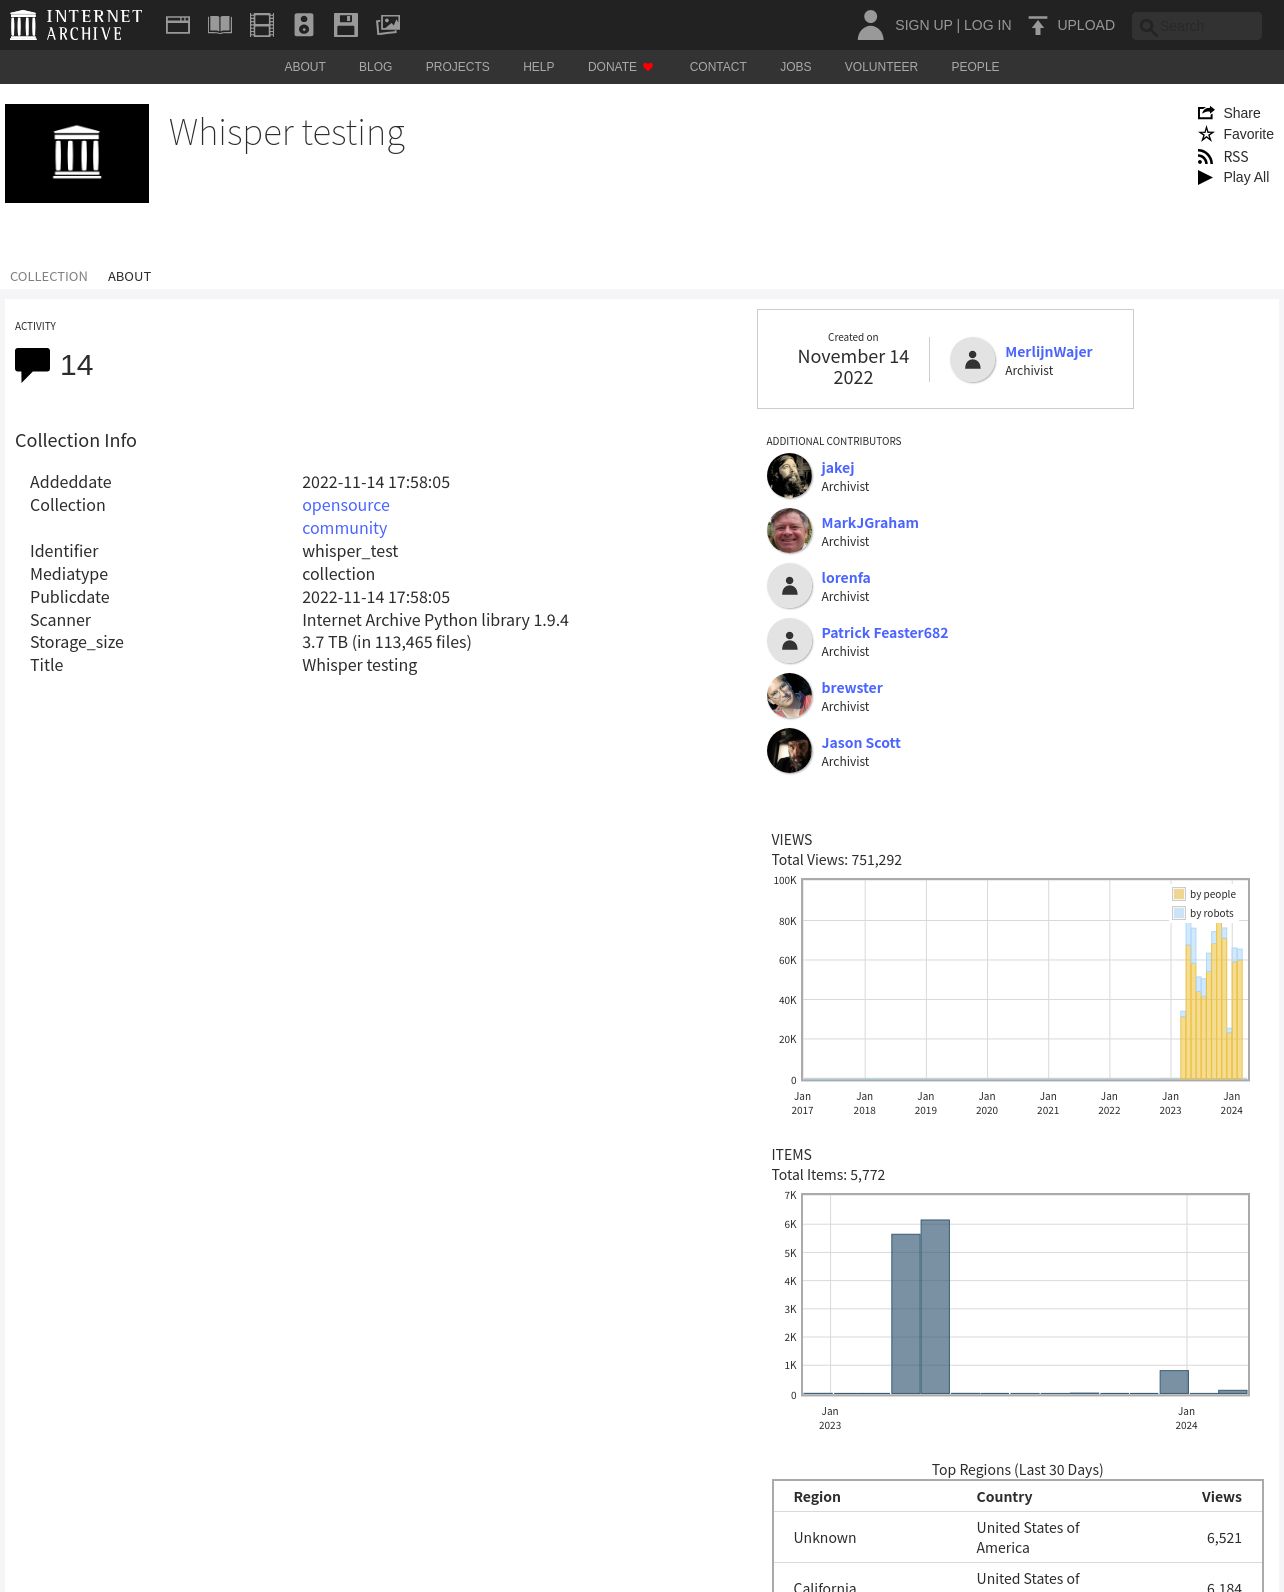Click lorenfa's avatar placeholder
Viewport: 1284px width, 1592px height.
click(789, 586)
